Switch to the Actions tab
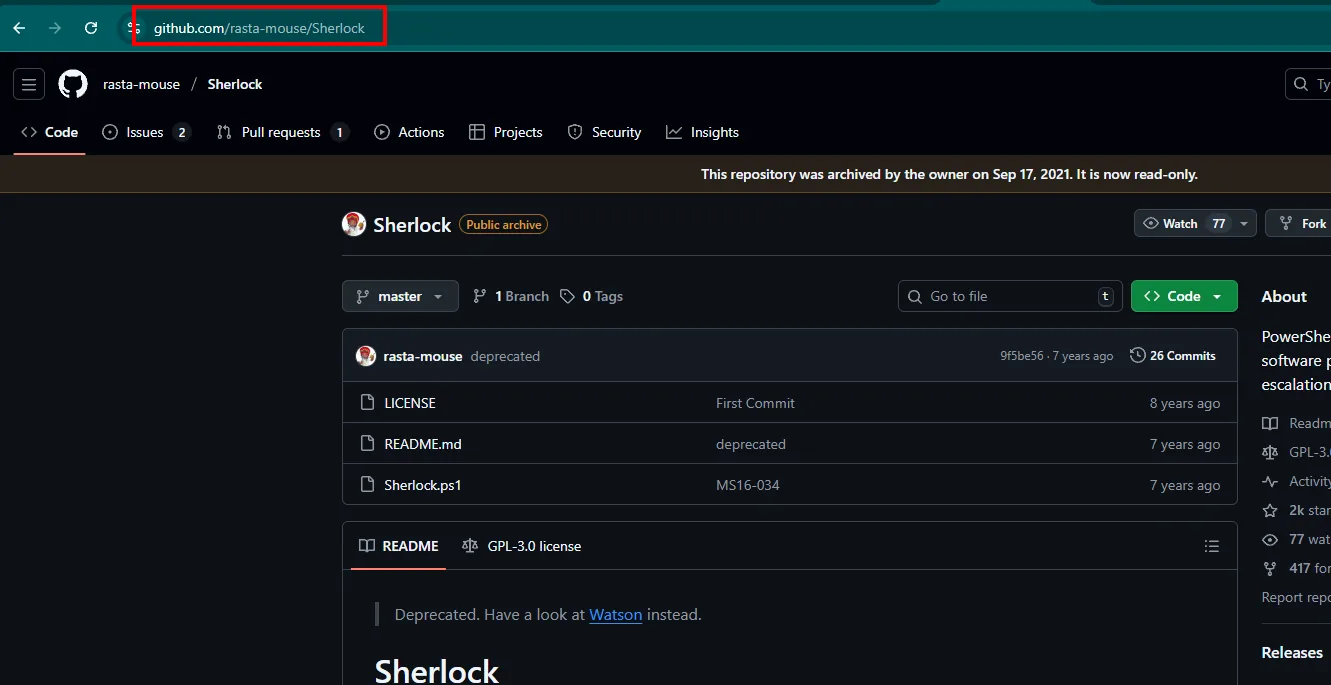Image resolution: width=1331 pixels, height=685 pixels. click(409, 132)
